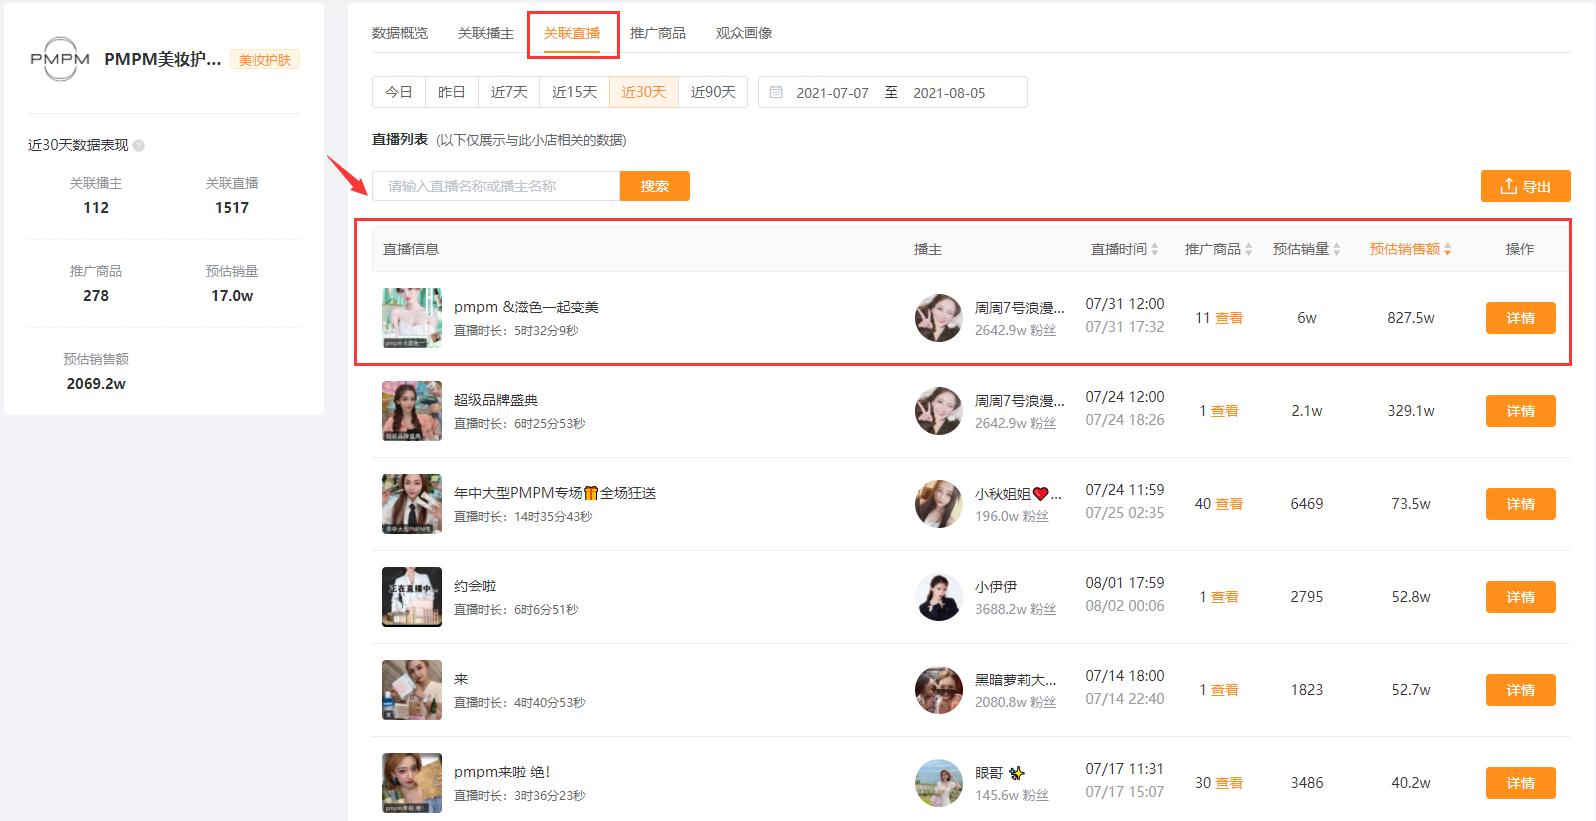This screenshot has width=1596, height=821.
Task: Select 近30天 date filter
Action: (644, 92)
